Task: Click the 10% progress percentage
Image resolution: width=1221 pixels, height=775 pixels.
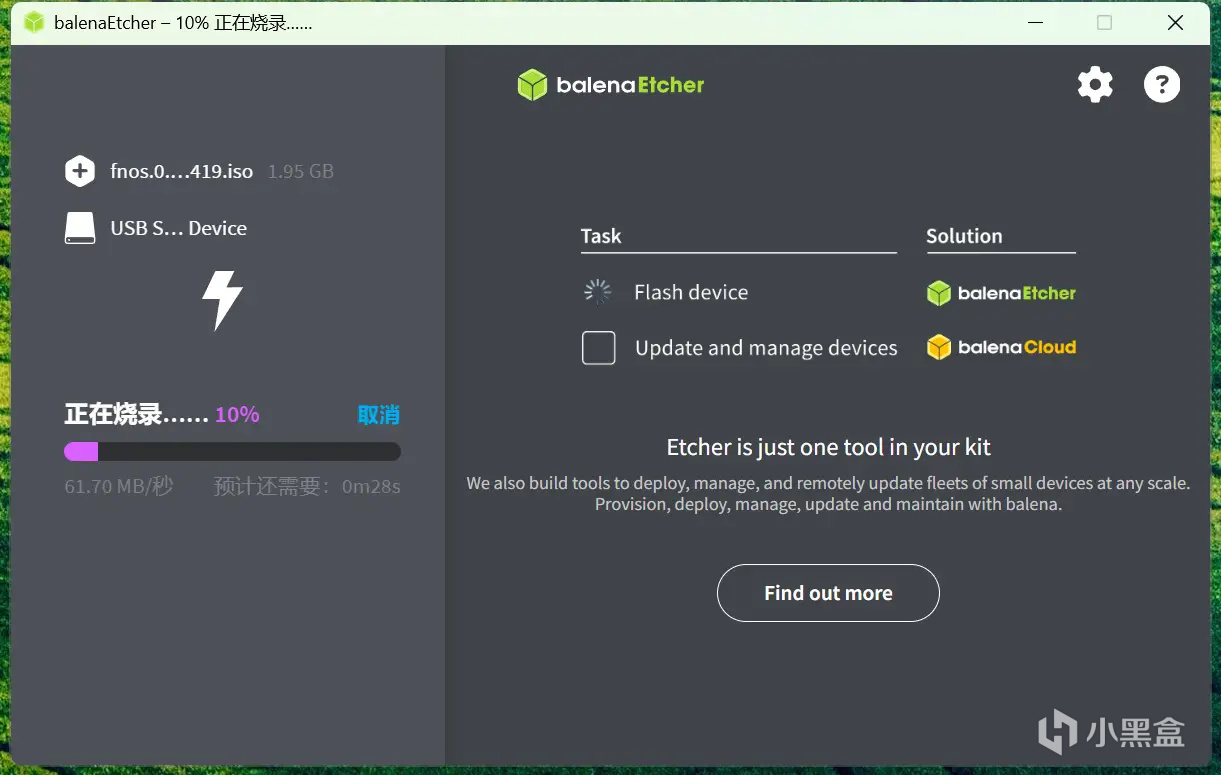Action: coord(237,415)
